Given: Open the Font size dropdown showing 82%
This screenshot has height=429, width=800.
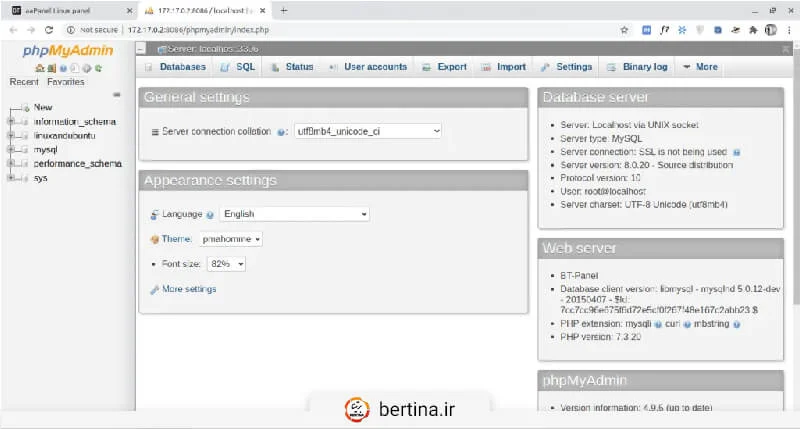Looking at the screenshot, I should pyautogui.click(x=226, y=264).
